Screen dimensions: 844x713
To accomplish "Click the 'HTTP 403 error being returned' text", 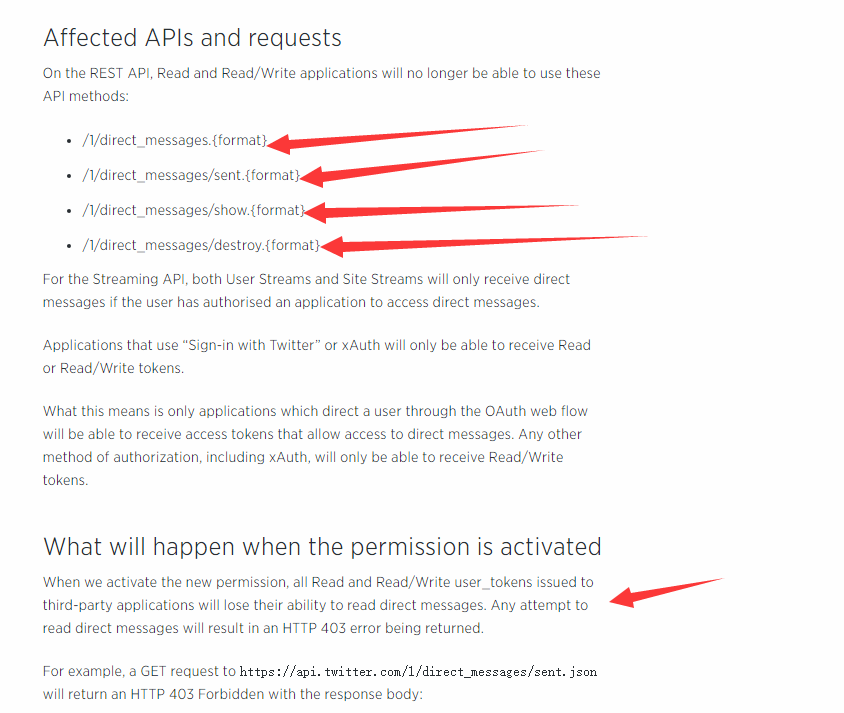I will coord(383,629).
